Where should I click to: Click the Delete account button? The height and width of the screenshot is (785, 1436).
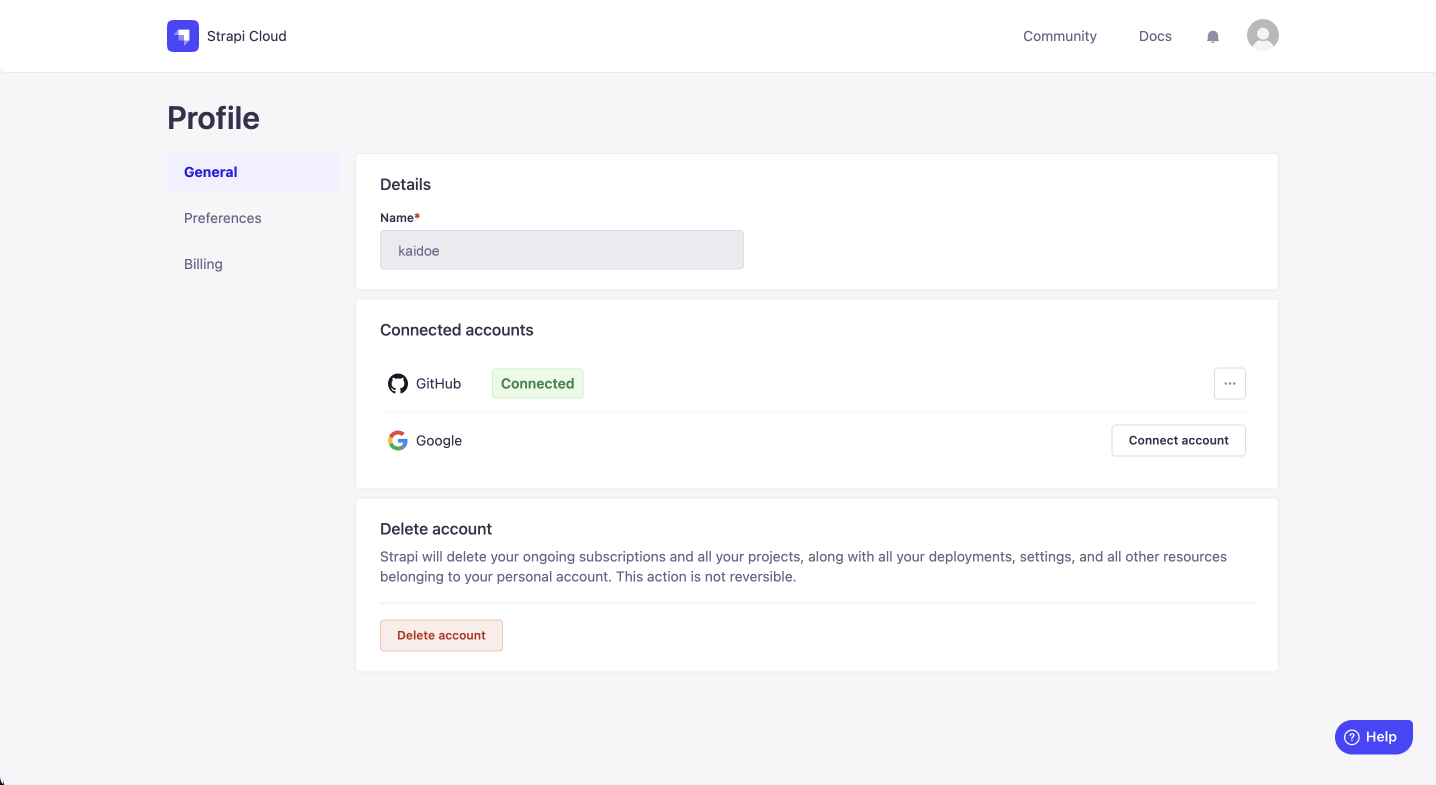point(441,635)
